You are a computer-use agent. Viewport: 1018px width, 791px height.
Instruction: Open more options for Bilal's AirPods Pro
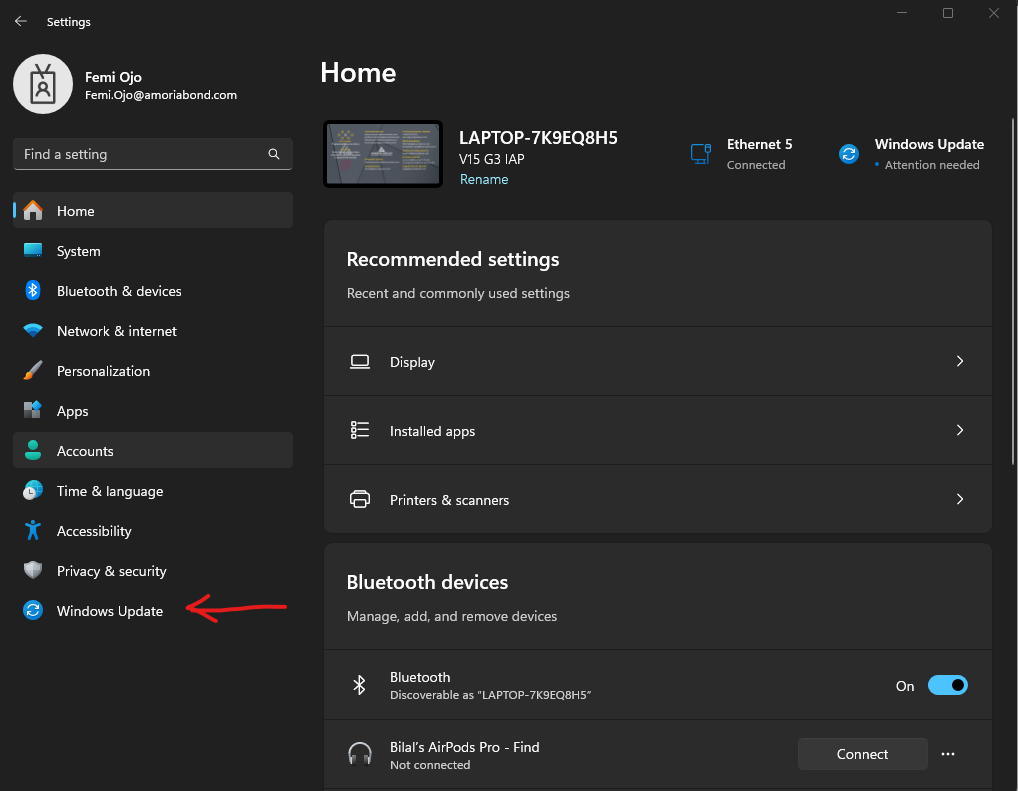tap(948, 754)
